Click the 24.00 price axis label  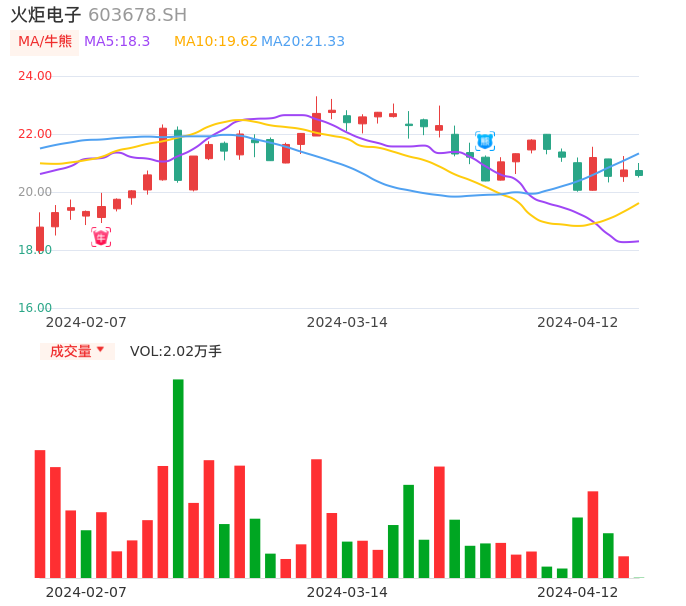pyautogui.click(x=35, y=76)
